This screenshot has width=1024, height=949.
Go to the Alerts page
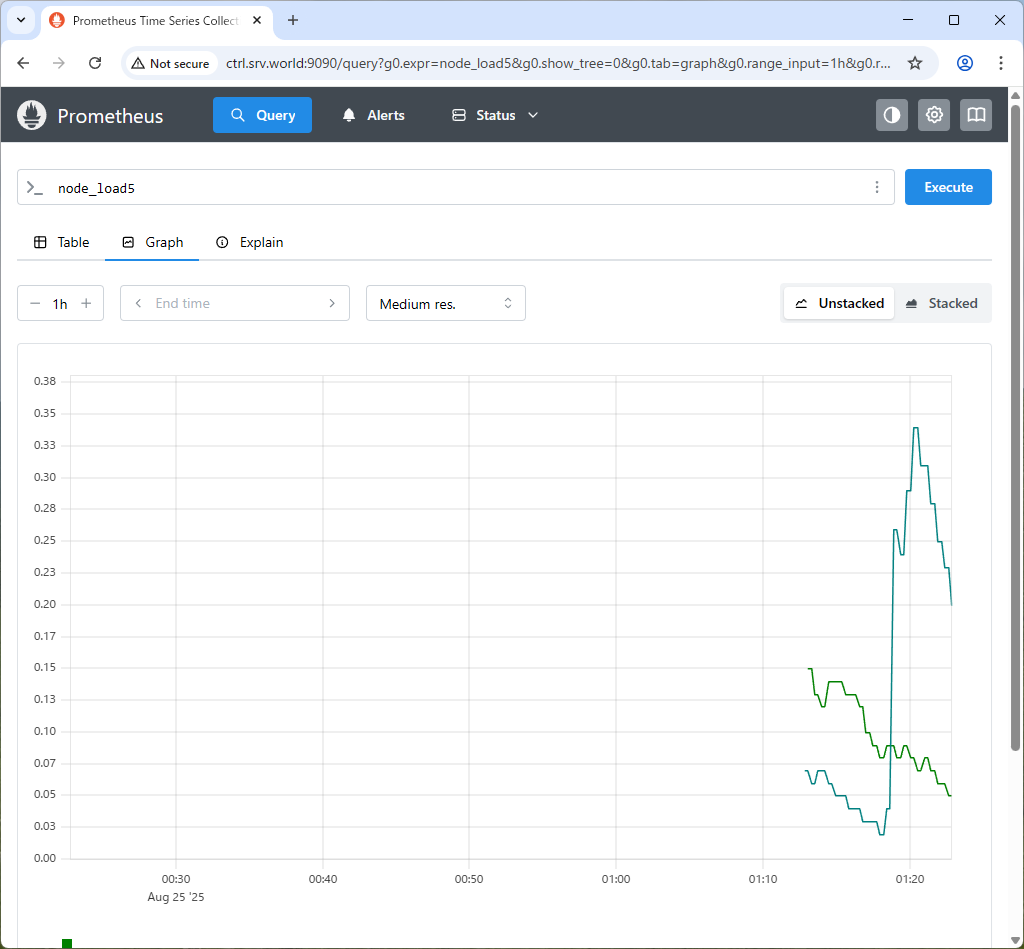373,115
